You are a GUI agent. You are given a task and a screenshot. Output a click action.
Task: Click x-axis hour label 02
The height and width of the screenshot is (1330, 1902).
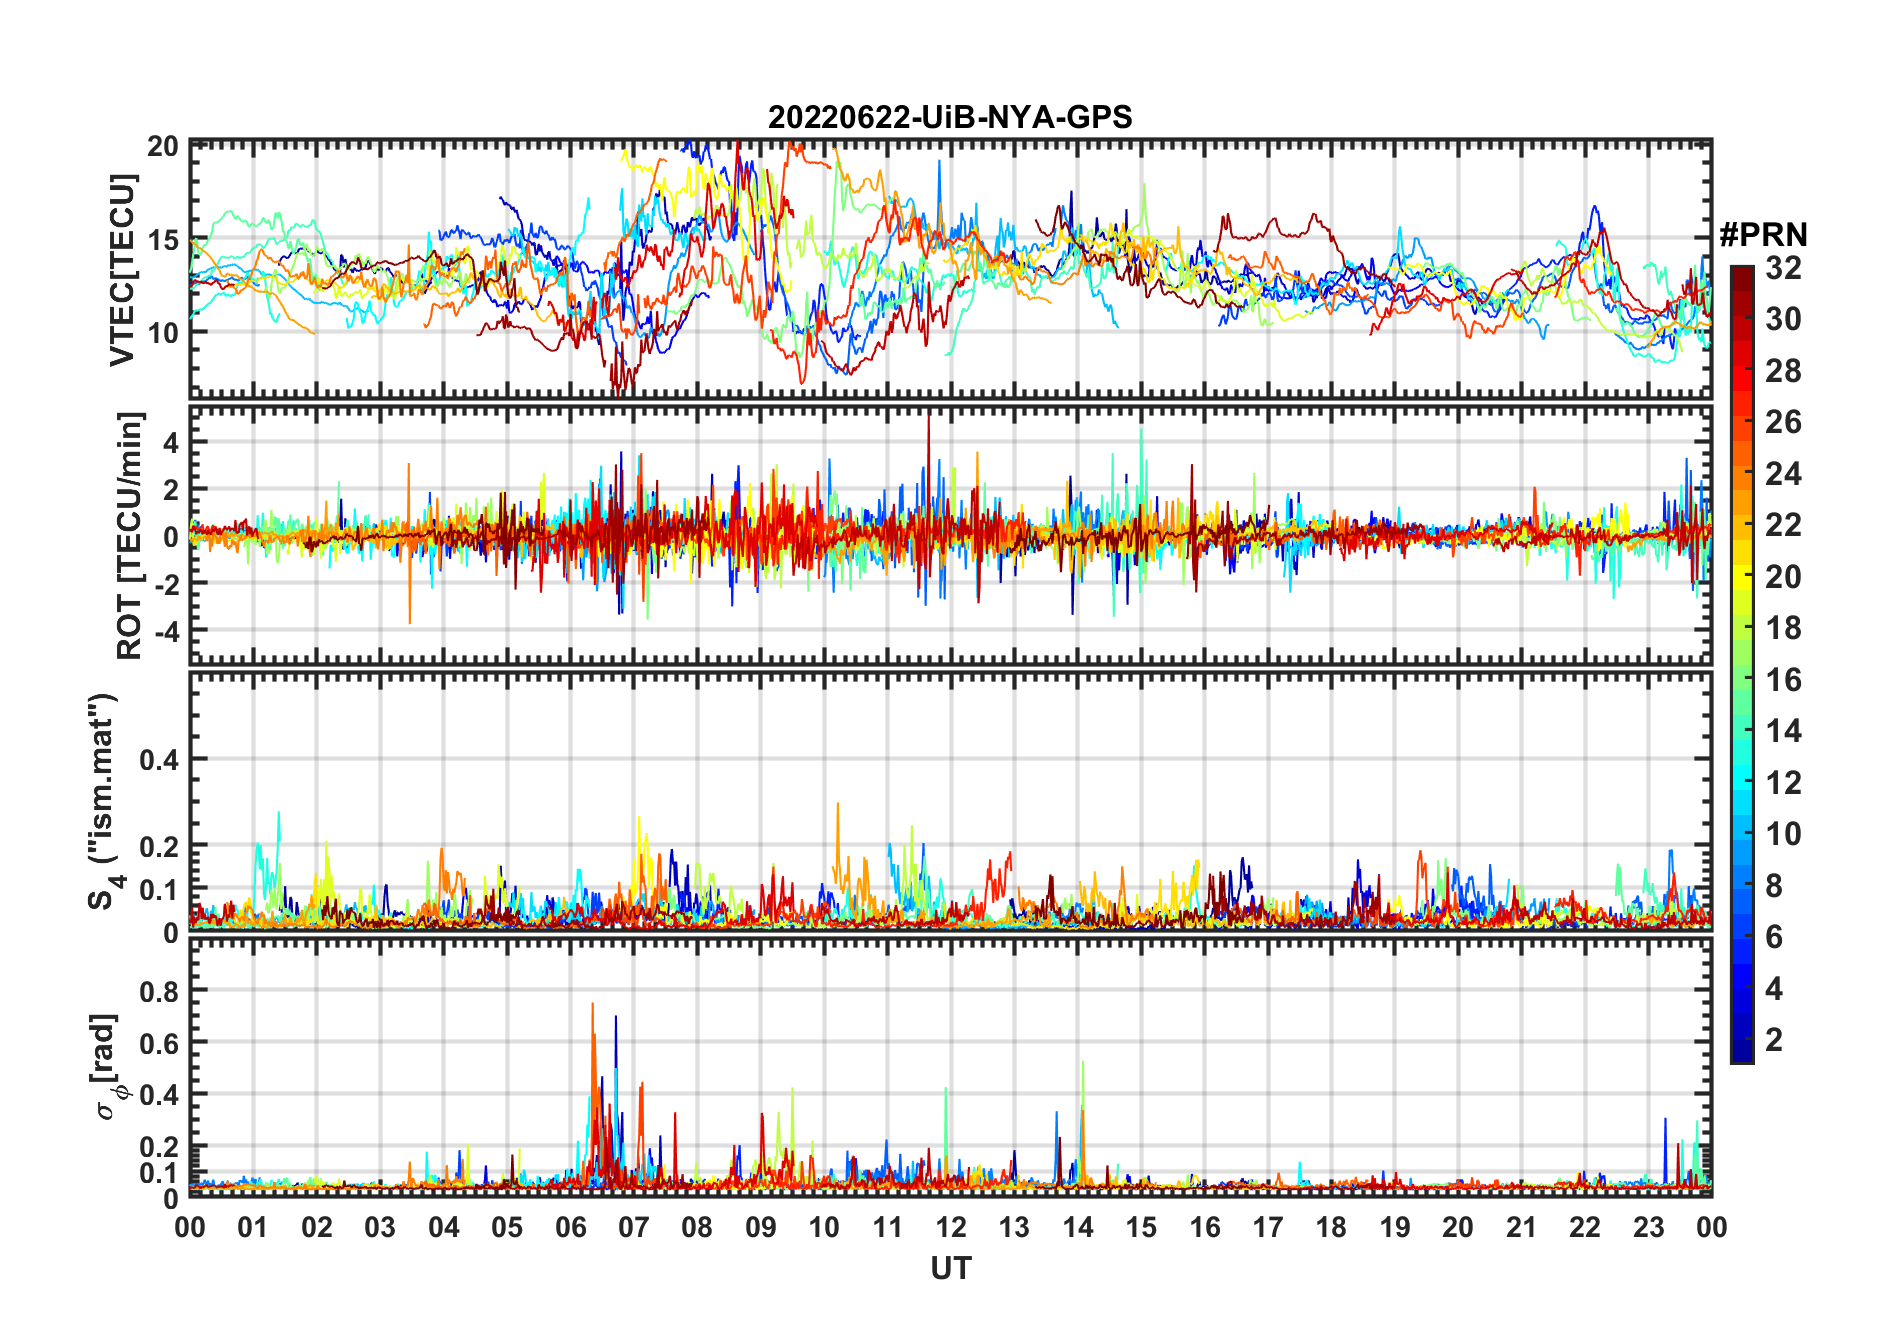(317, 1227)
